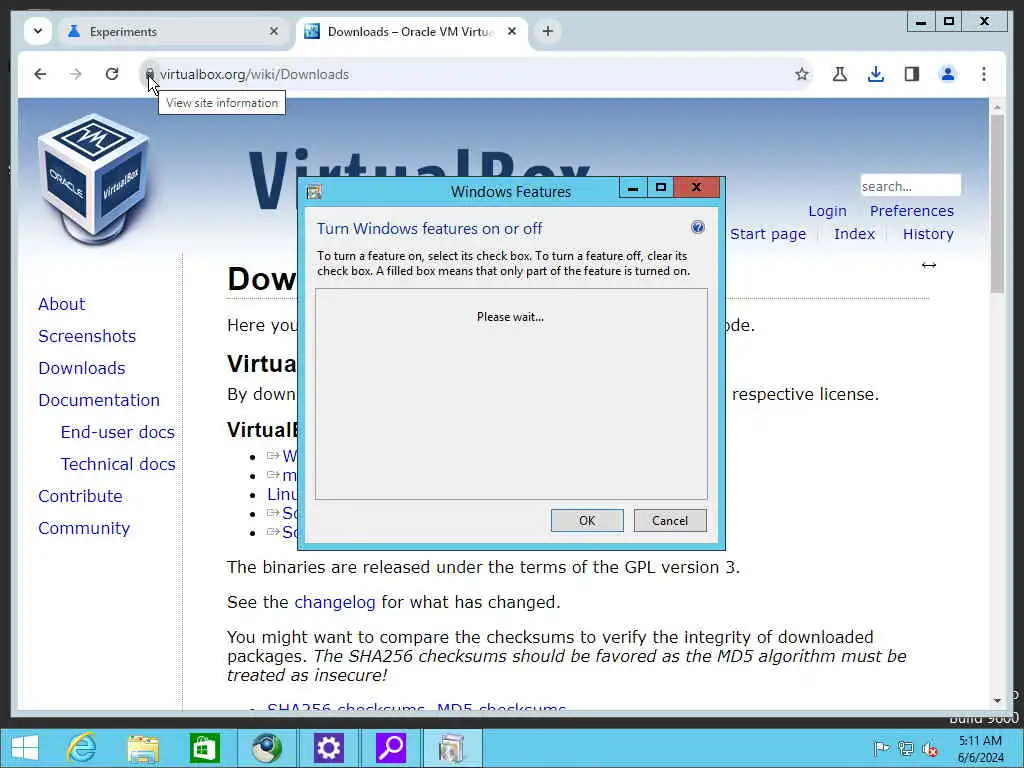Click the page vertical scrollbar thumb
1024x768 pixels.
(x=997, y=204)
